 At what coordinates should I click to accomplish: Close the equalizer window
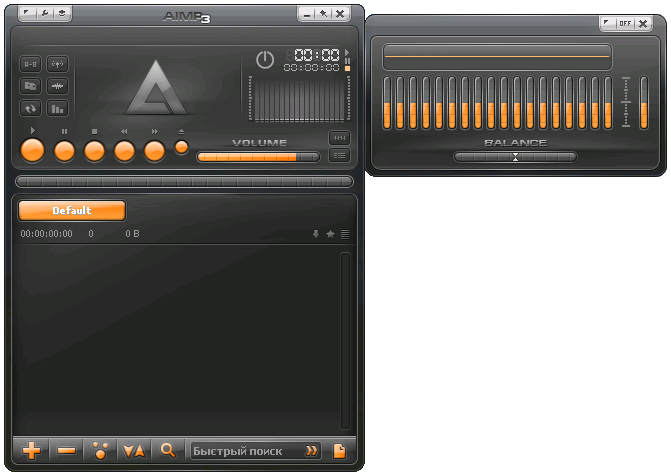coord(643,24)
